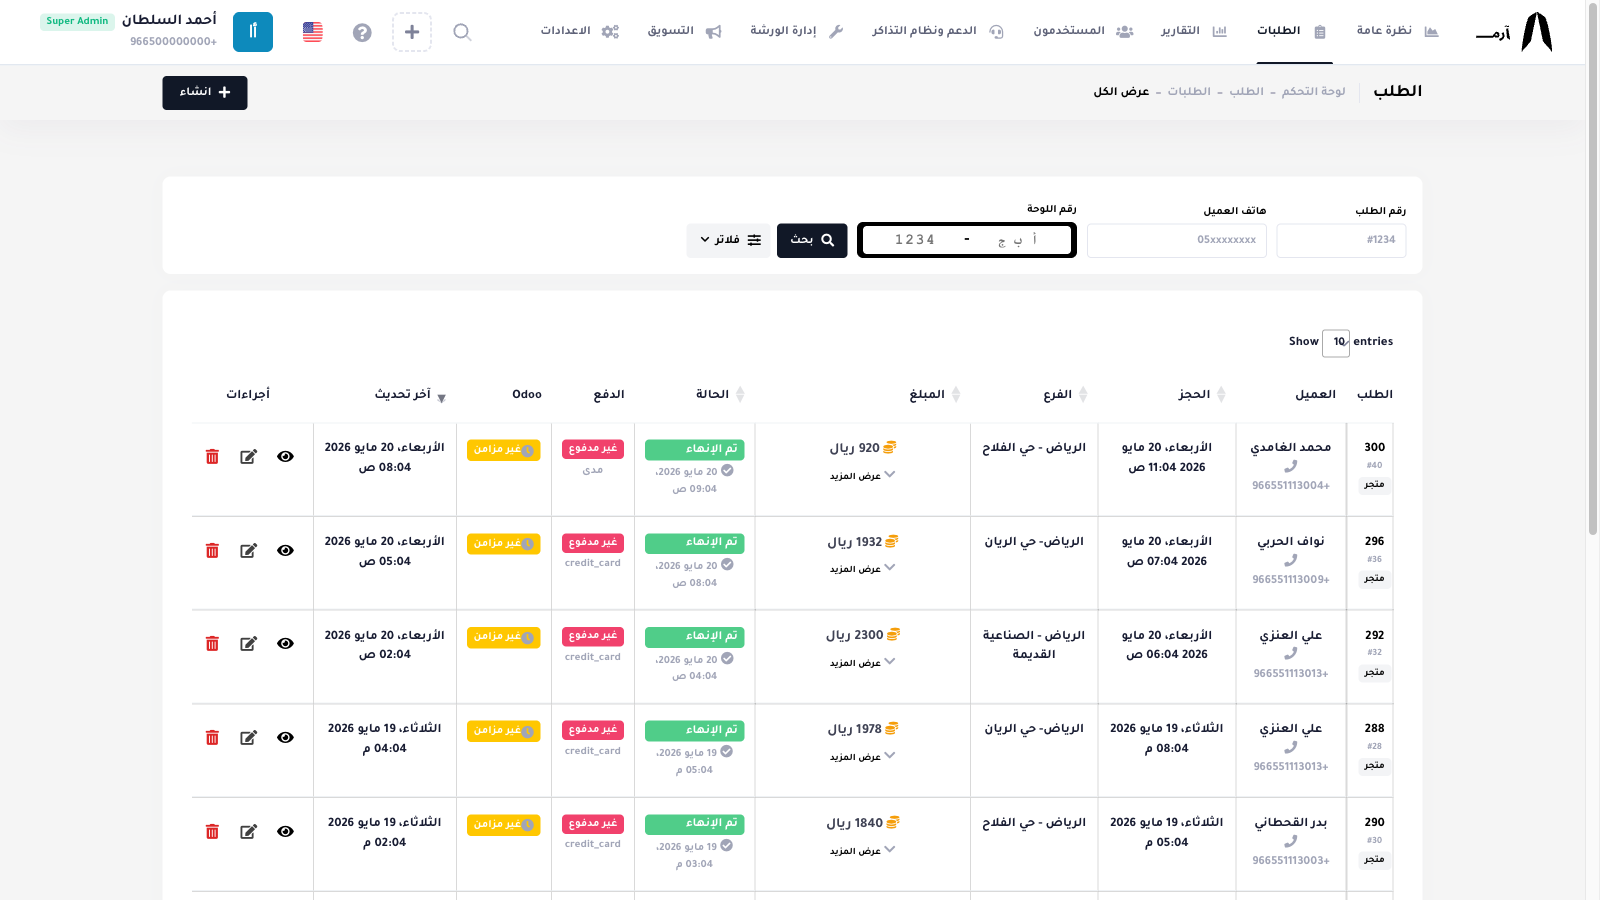1600x900 pixels.
Task: Open the المستخدمون users menu
Action: tap(1083, 31)
